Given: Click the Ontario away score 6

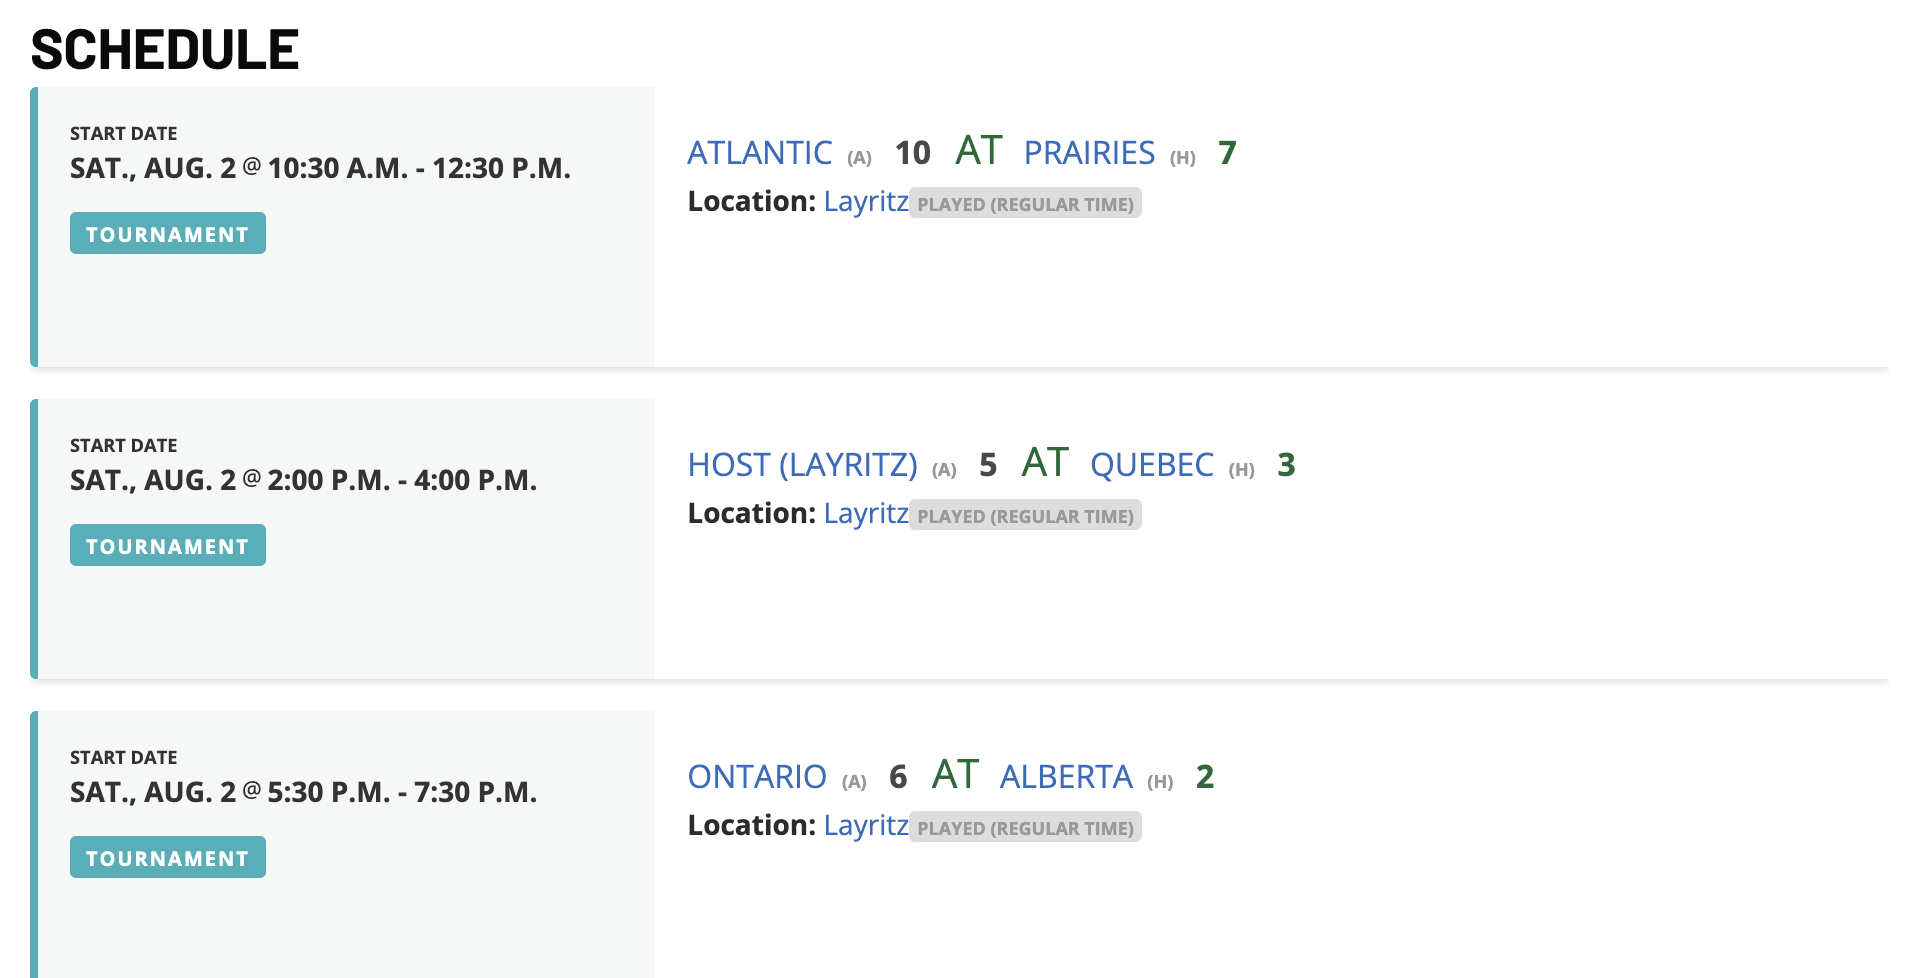Looking at the screenshot, I should pyautogui.click(x=898, y=777).
